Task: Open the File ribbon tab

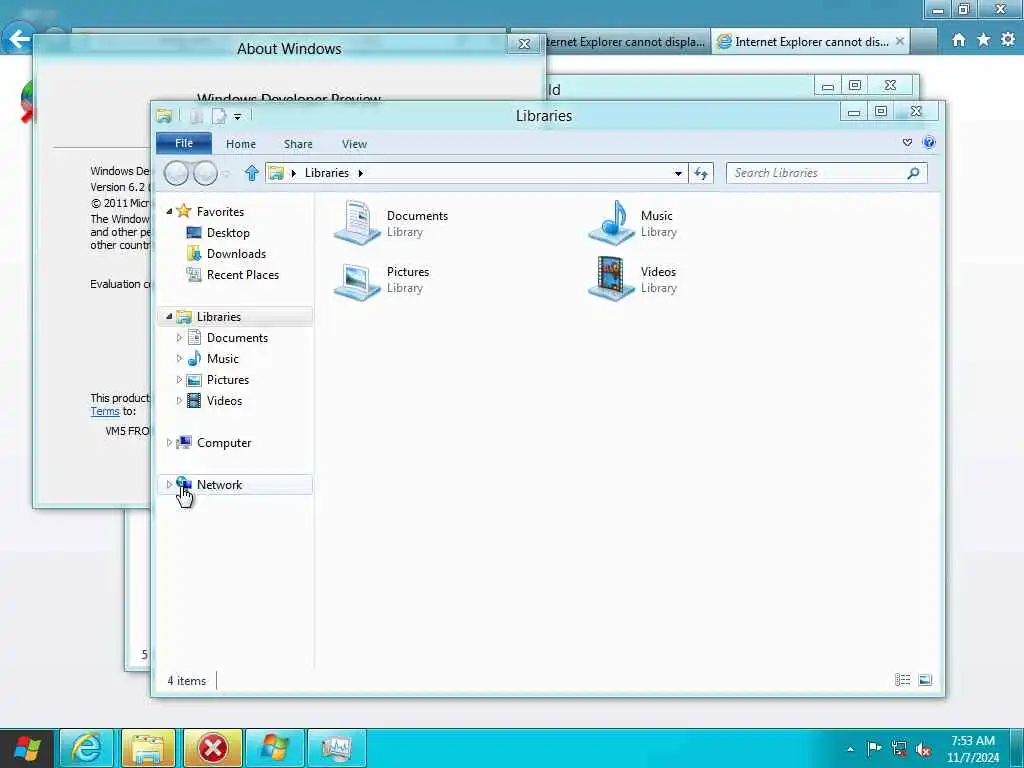Action: [x=184, y=143]
